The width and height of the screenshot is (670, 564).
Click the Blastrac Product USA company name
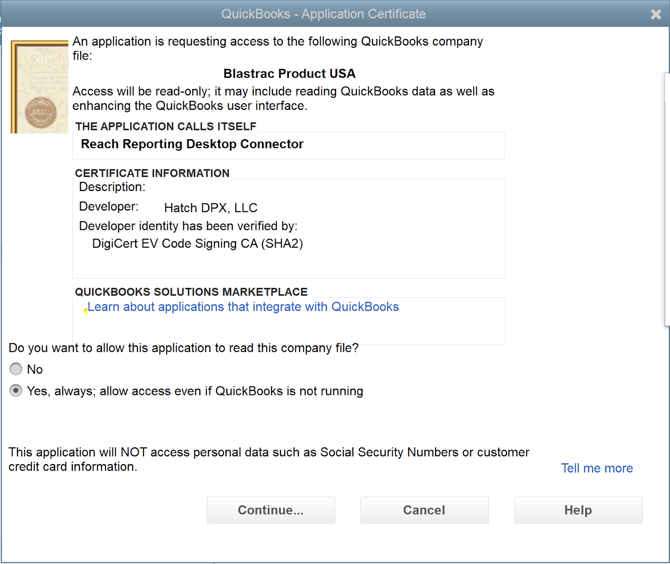[289, 74]
